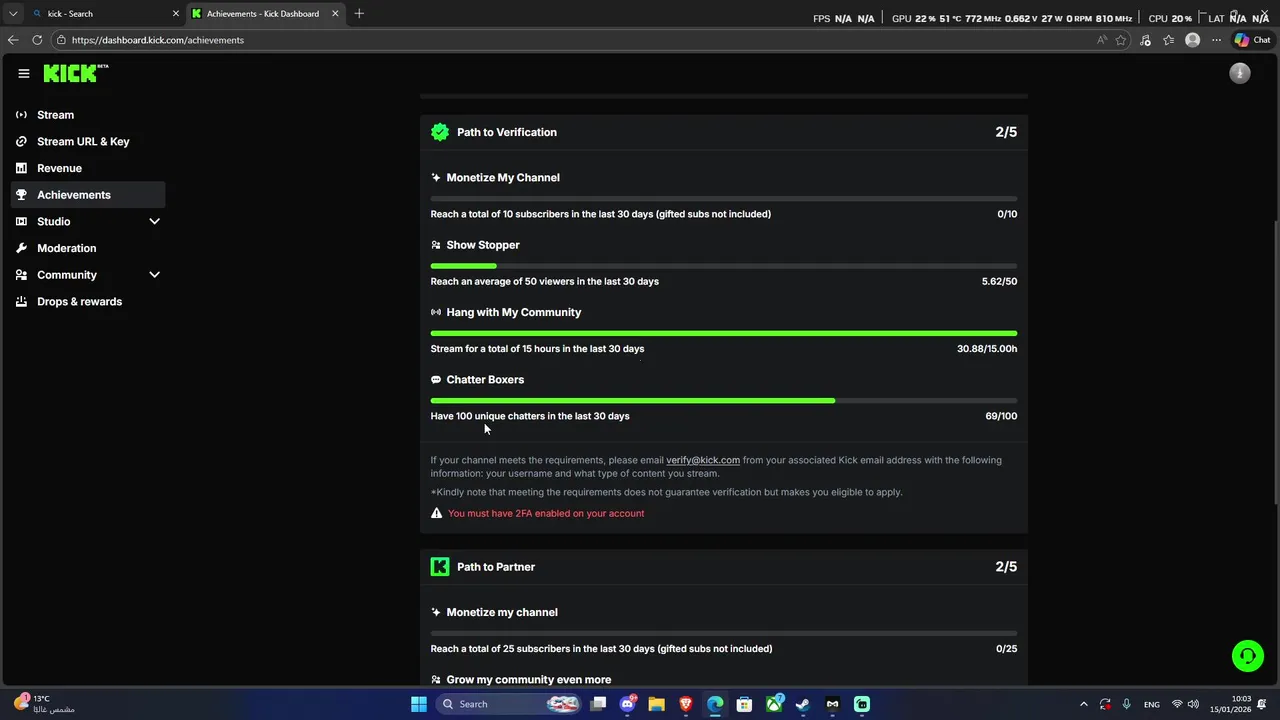Click the Drops & rewards icon
The height and width of the screenshot is (720, 1280).
click(21, 301)
